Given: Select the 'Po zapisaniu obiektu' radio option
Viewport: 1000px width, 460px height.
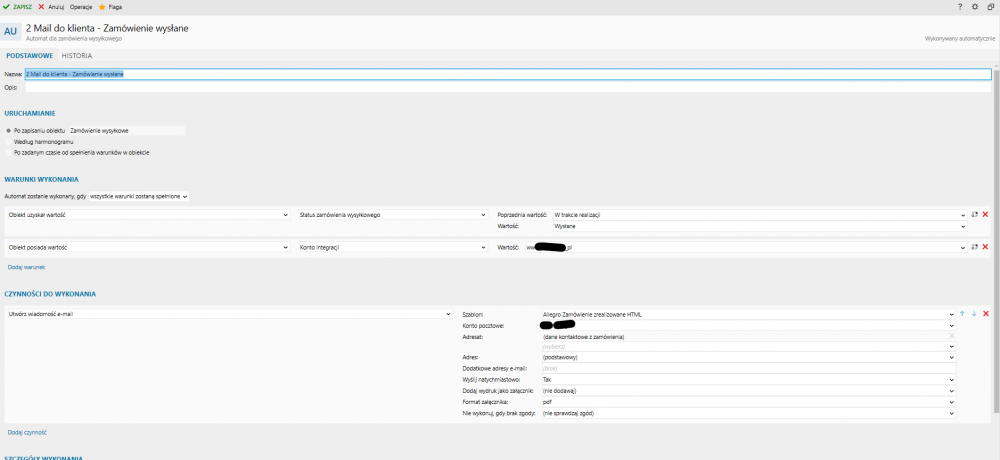Looking at the screenshot, I should (x=9, y=130).
